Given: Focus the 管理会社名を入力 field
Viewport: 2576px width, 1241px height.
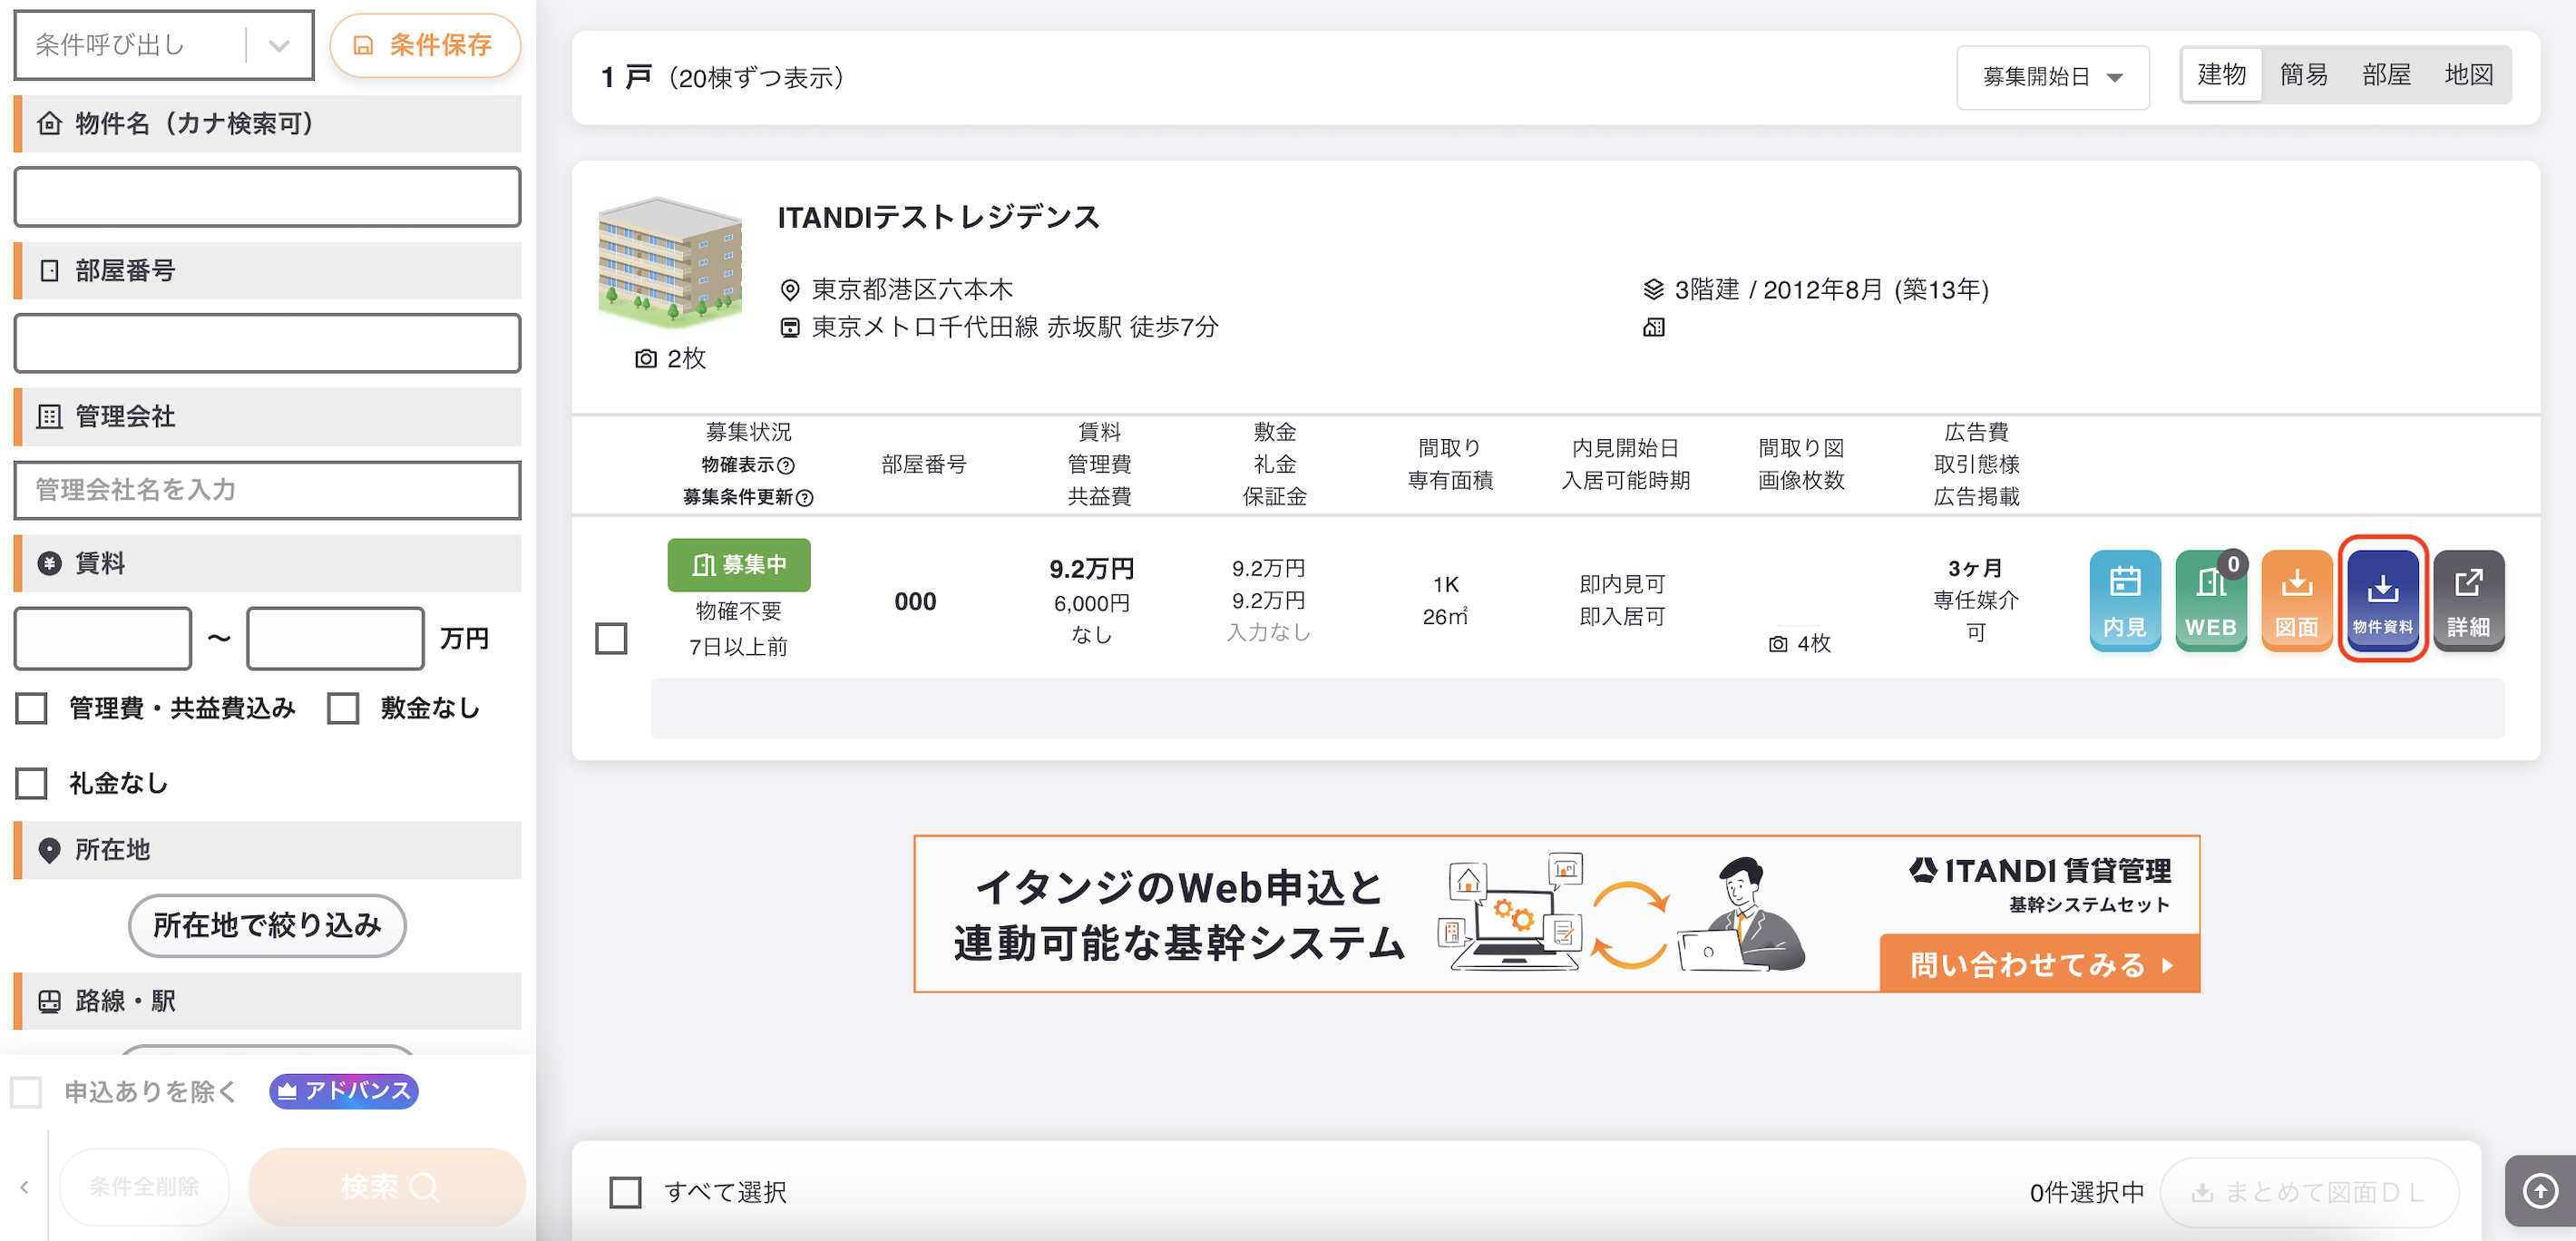Looking at the screenshot, I should pyautogui.click(x=267, y=490).
